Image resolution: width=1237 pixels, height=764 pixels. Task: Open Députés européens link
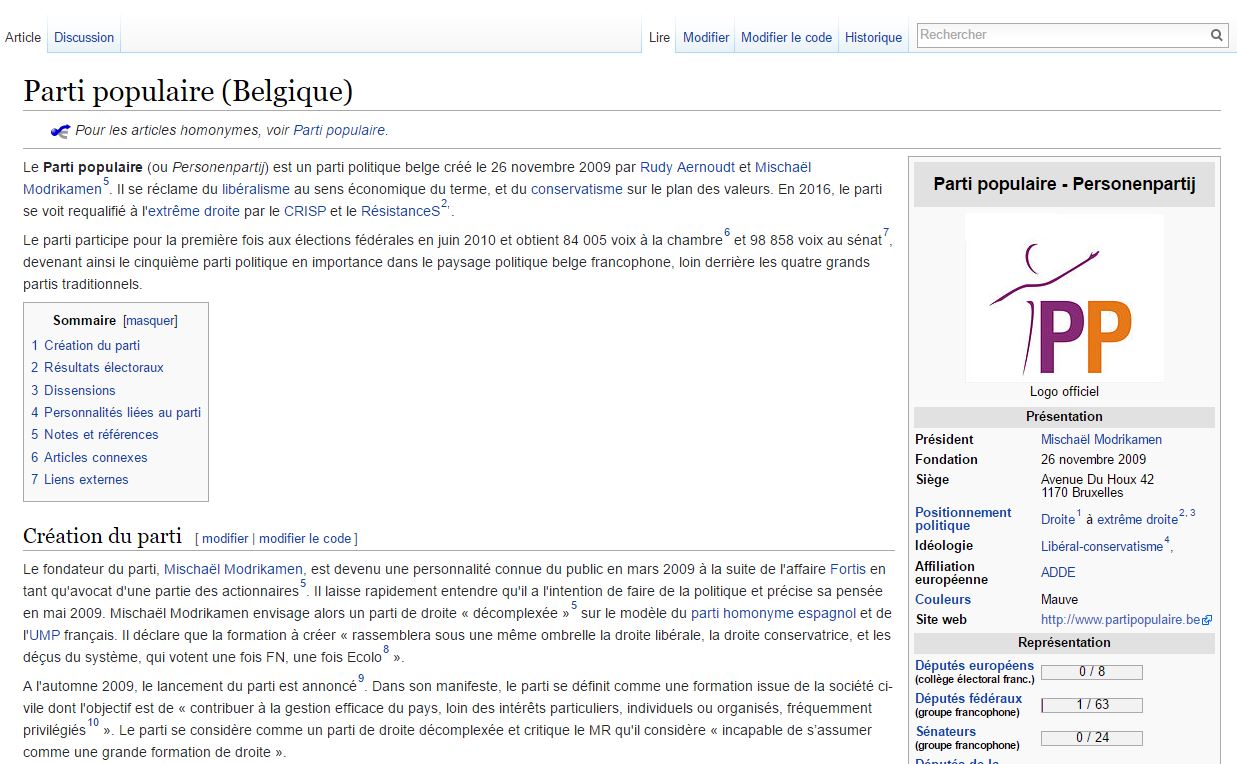(x=975, y=666)
